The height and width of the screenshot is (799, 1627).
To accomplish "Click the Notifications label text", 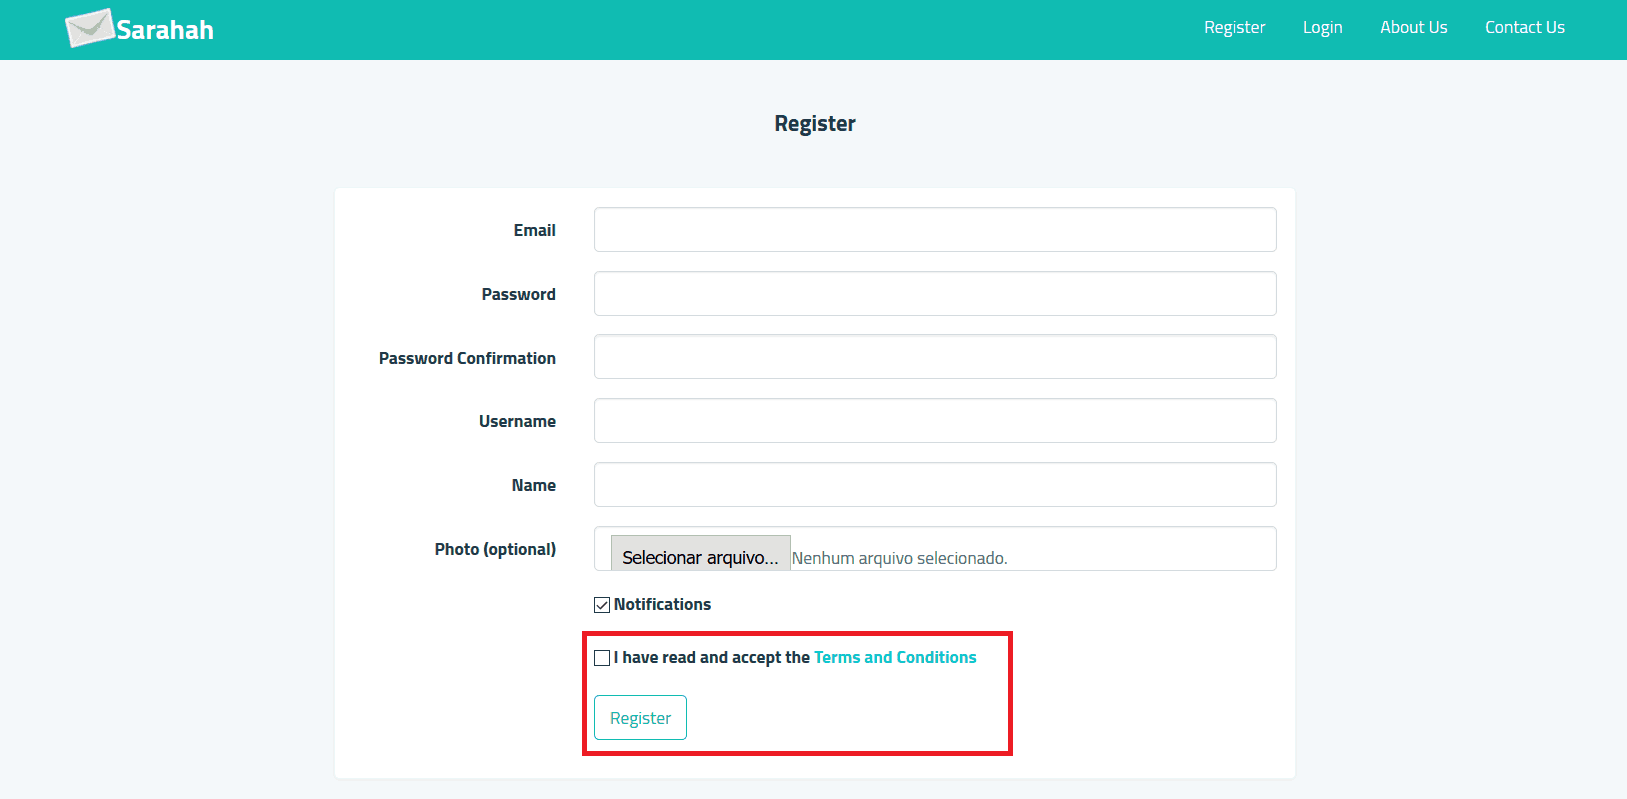I will pyautogui.click(x=662, y=605).
